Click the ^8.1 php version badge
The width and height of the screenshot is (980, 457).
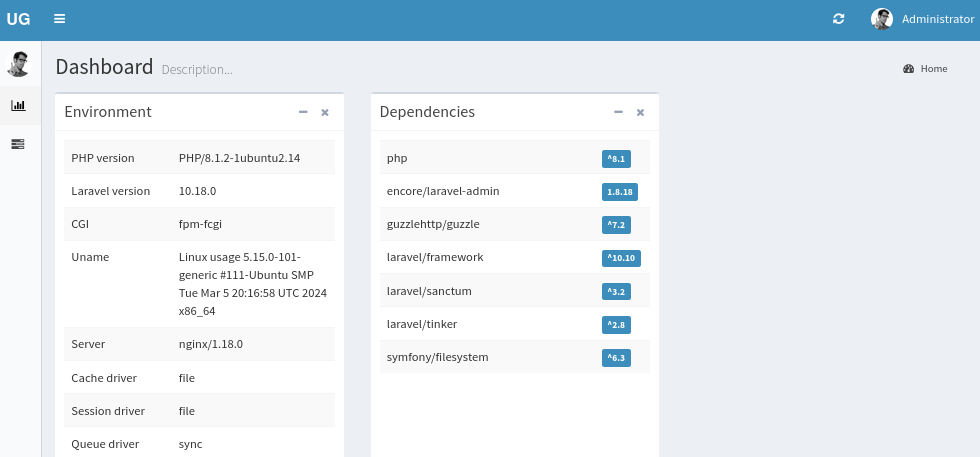pyautogui.click(x=616, y=159)
